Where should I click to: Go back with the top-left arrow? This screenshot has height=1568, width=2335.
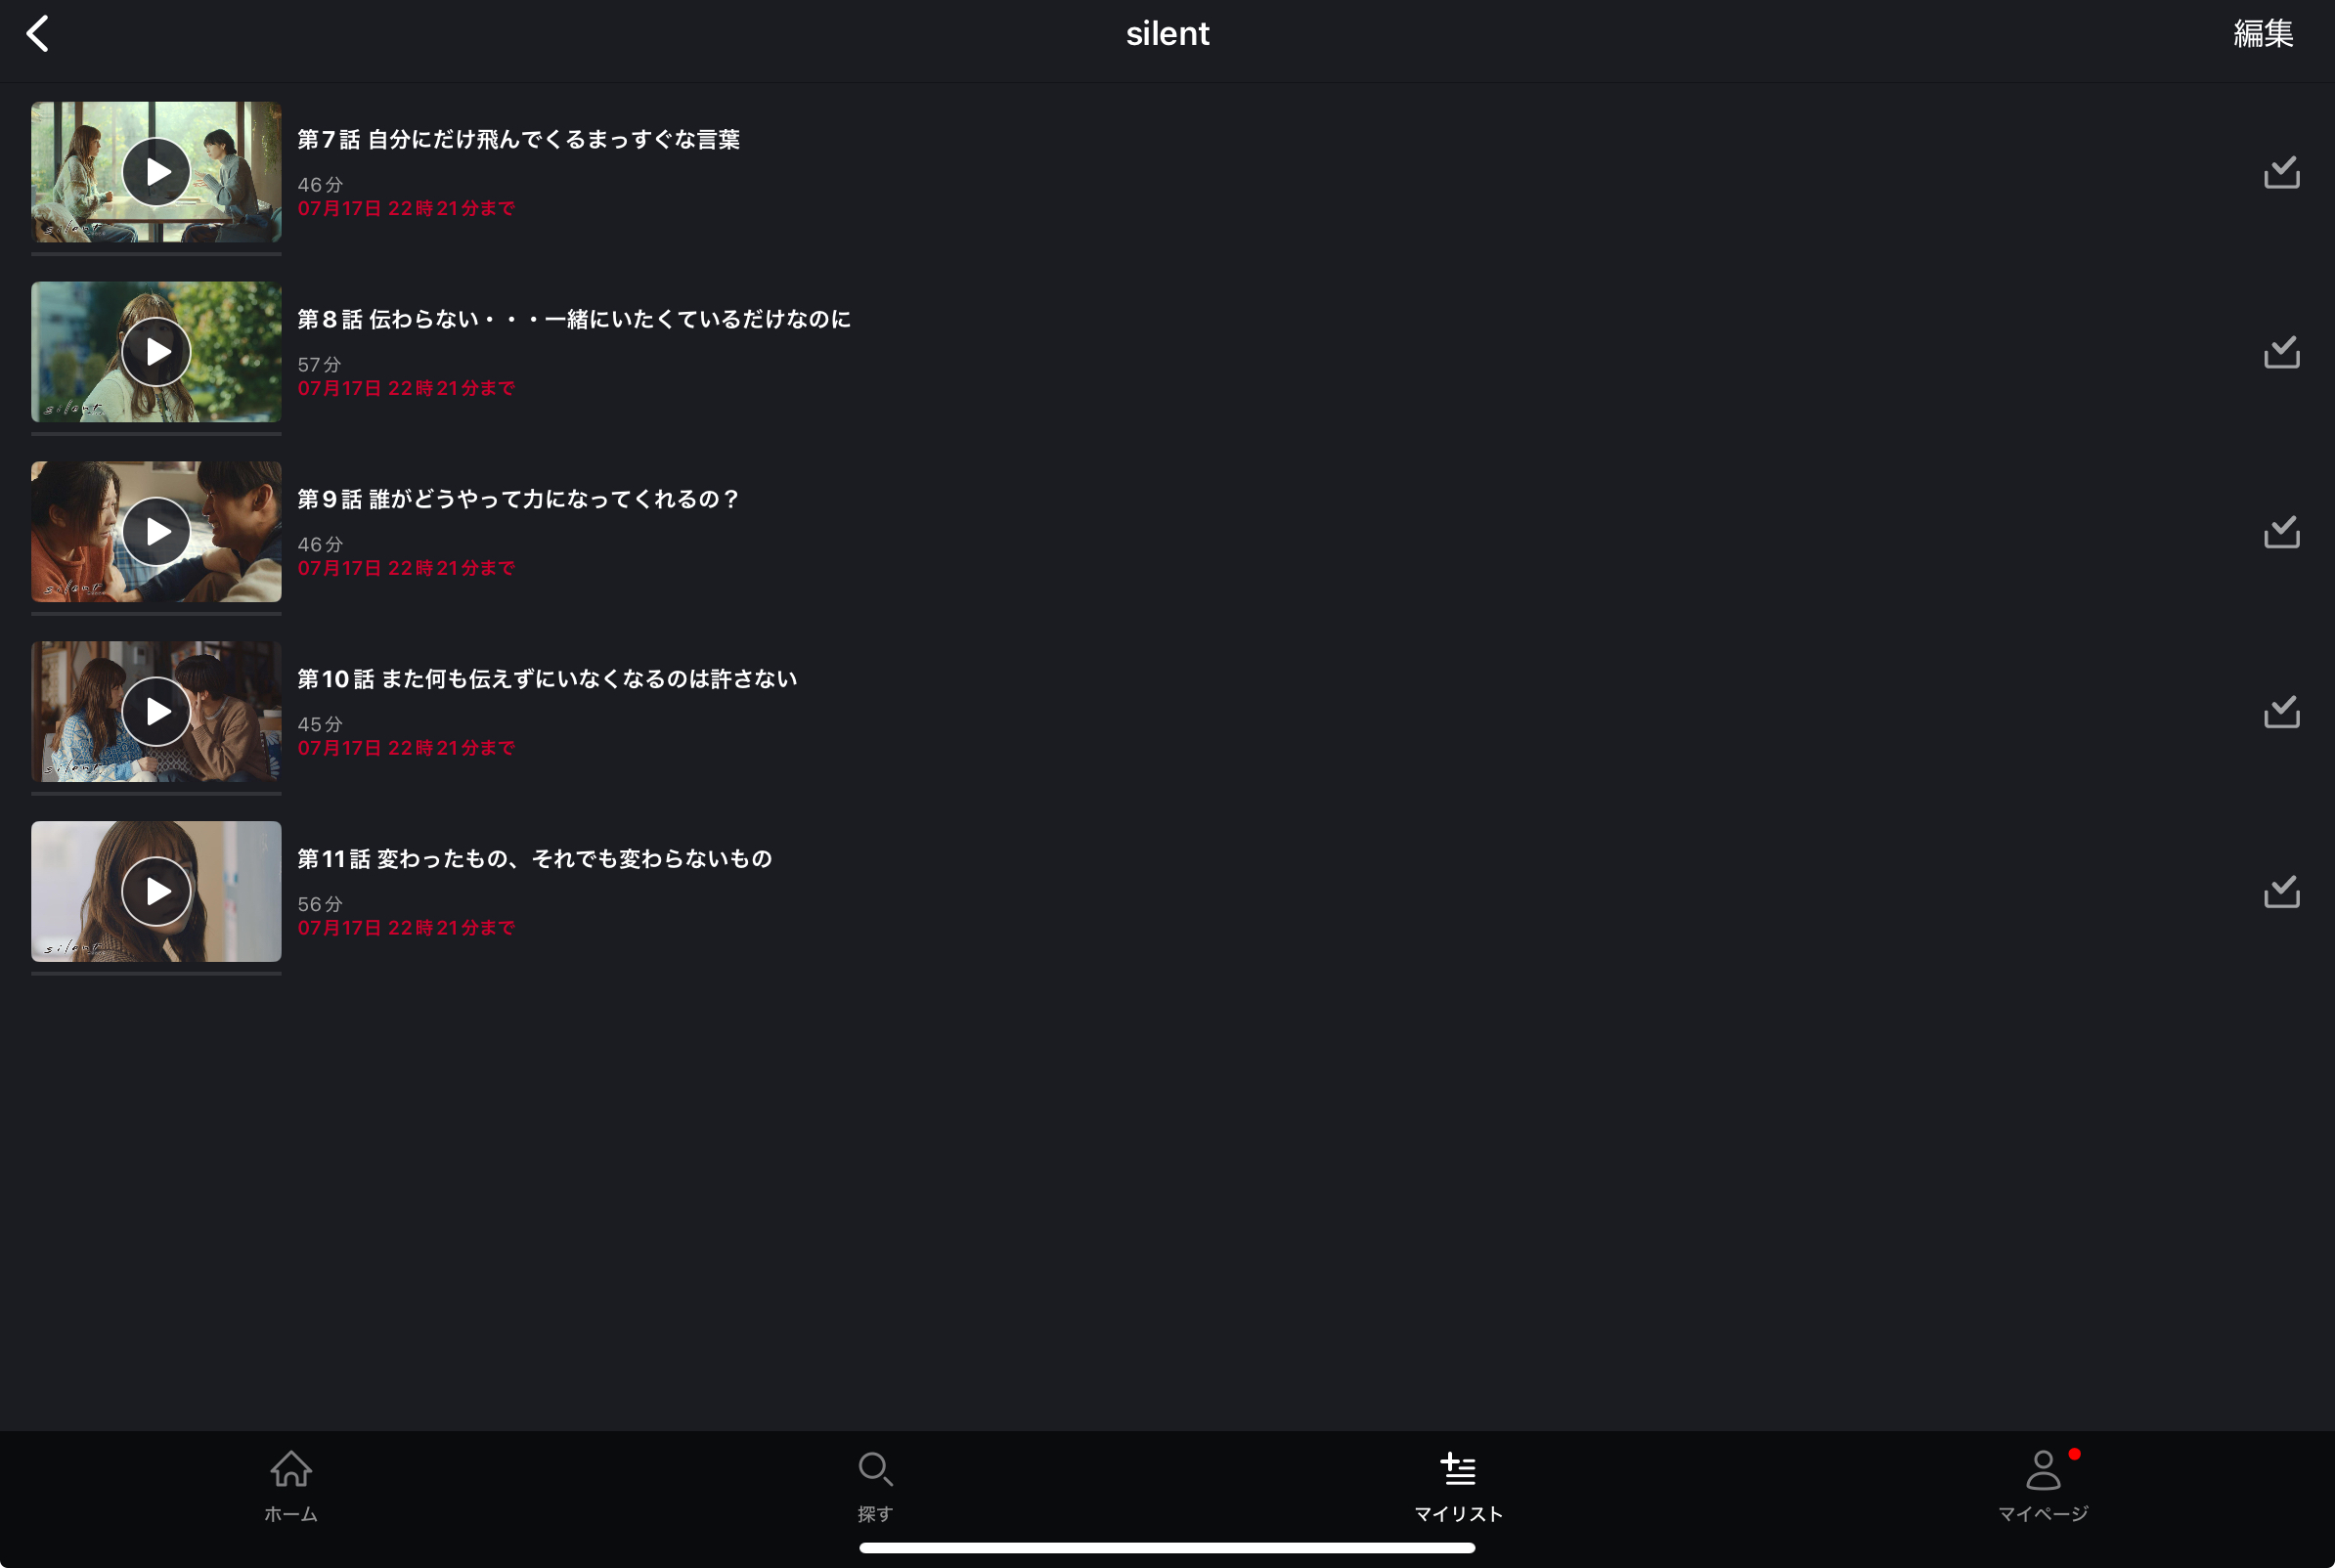pyautogui.click(x=37, y=33)
